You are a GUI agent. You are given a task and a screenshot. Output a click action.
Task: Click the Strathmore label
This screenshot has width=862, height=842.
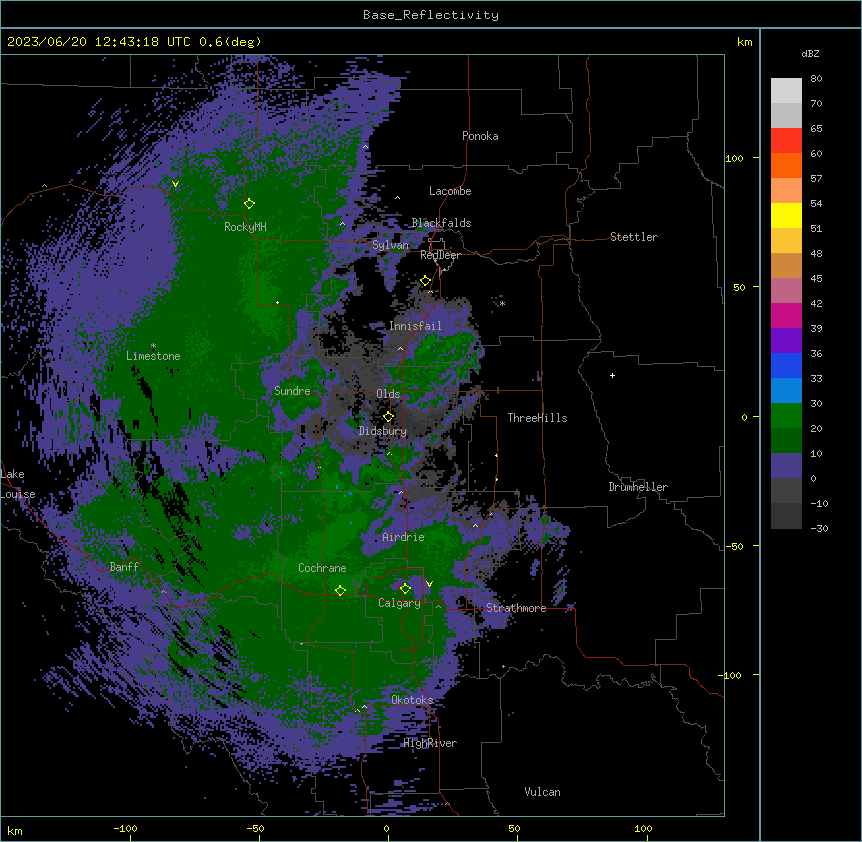click(516, 608)
